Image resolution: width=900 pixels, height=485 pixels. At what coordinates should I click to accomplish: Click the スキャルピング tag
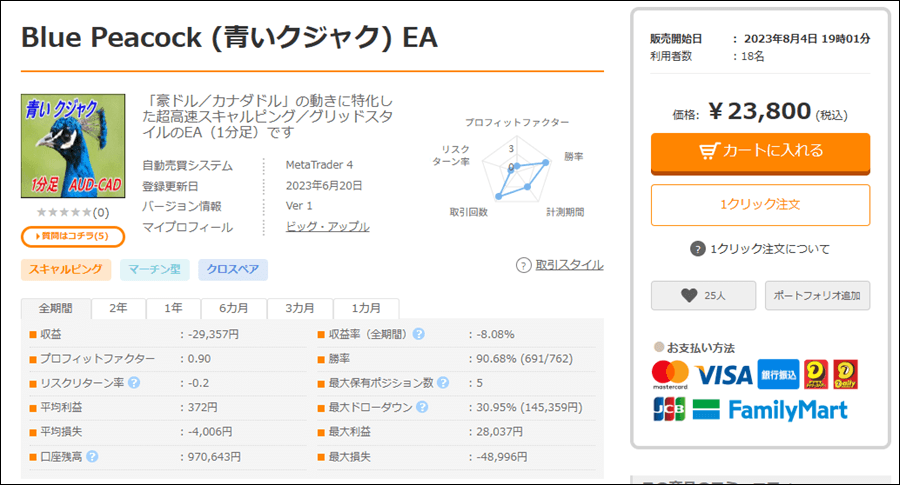tap(66, 269)
